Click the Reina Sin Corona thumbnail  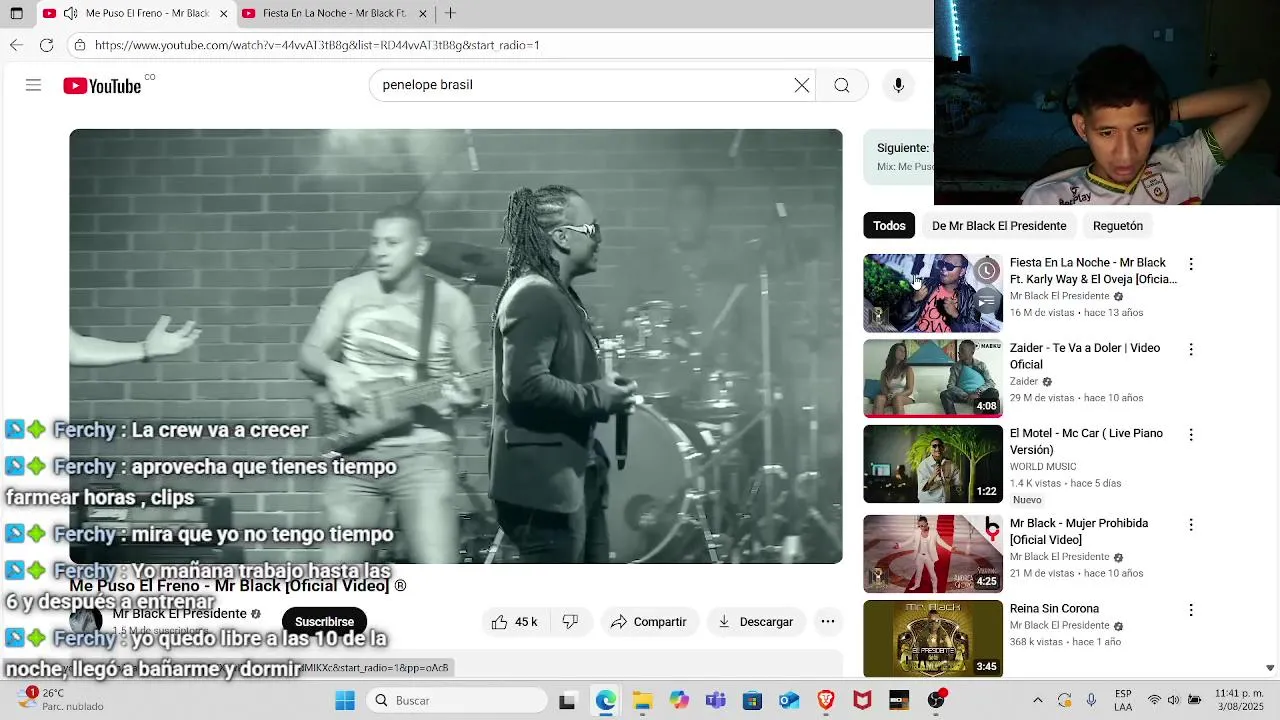(x=933, y=638)
